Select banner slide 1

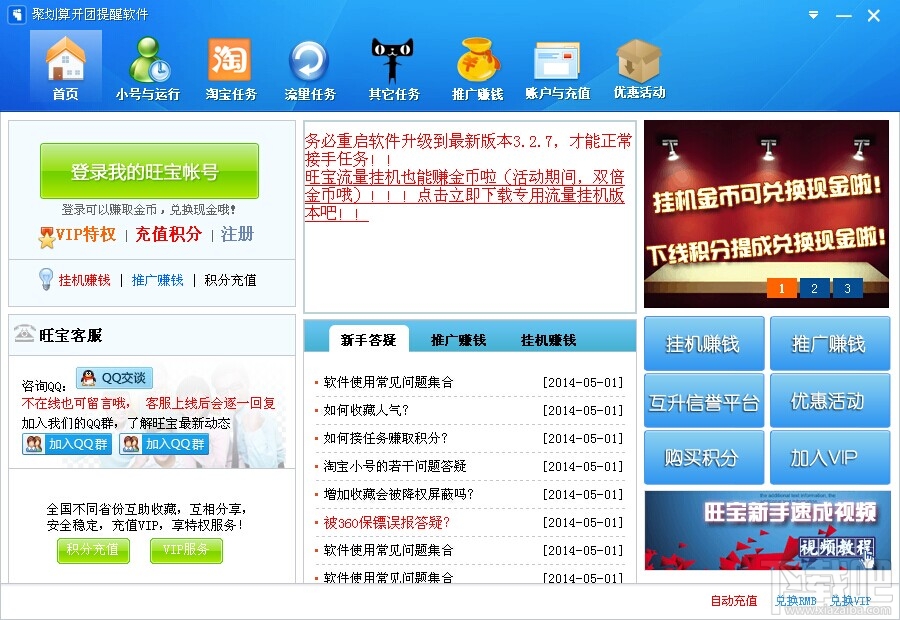(781, 289)
